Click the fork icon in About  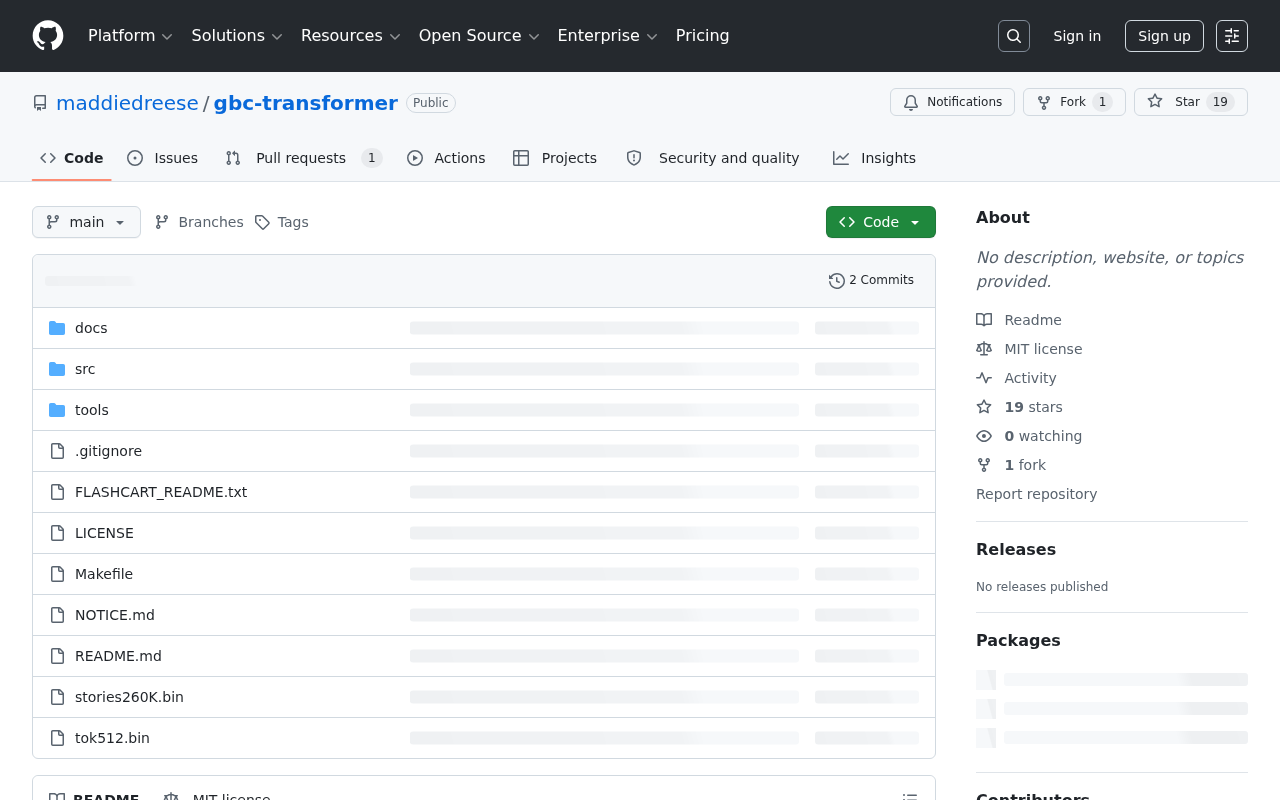click(x=984, y=465)
